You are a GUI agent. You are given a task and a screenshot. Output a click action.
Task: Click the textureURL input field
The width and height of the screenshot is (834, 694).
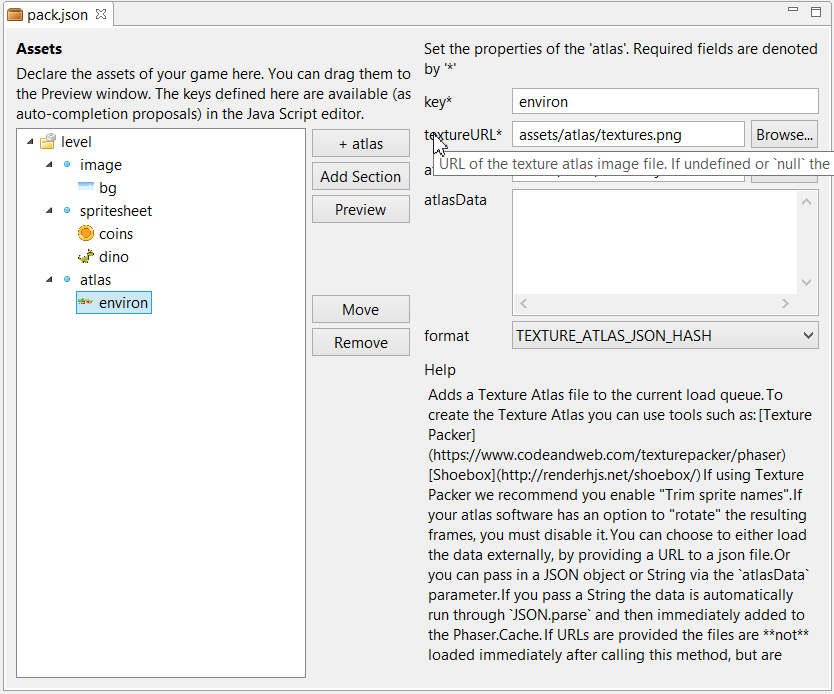click(x=628, y=135)
